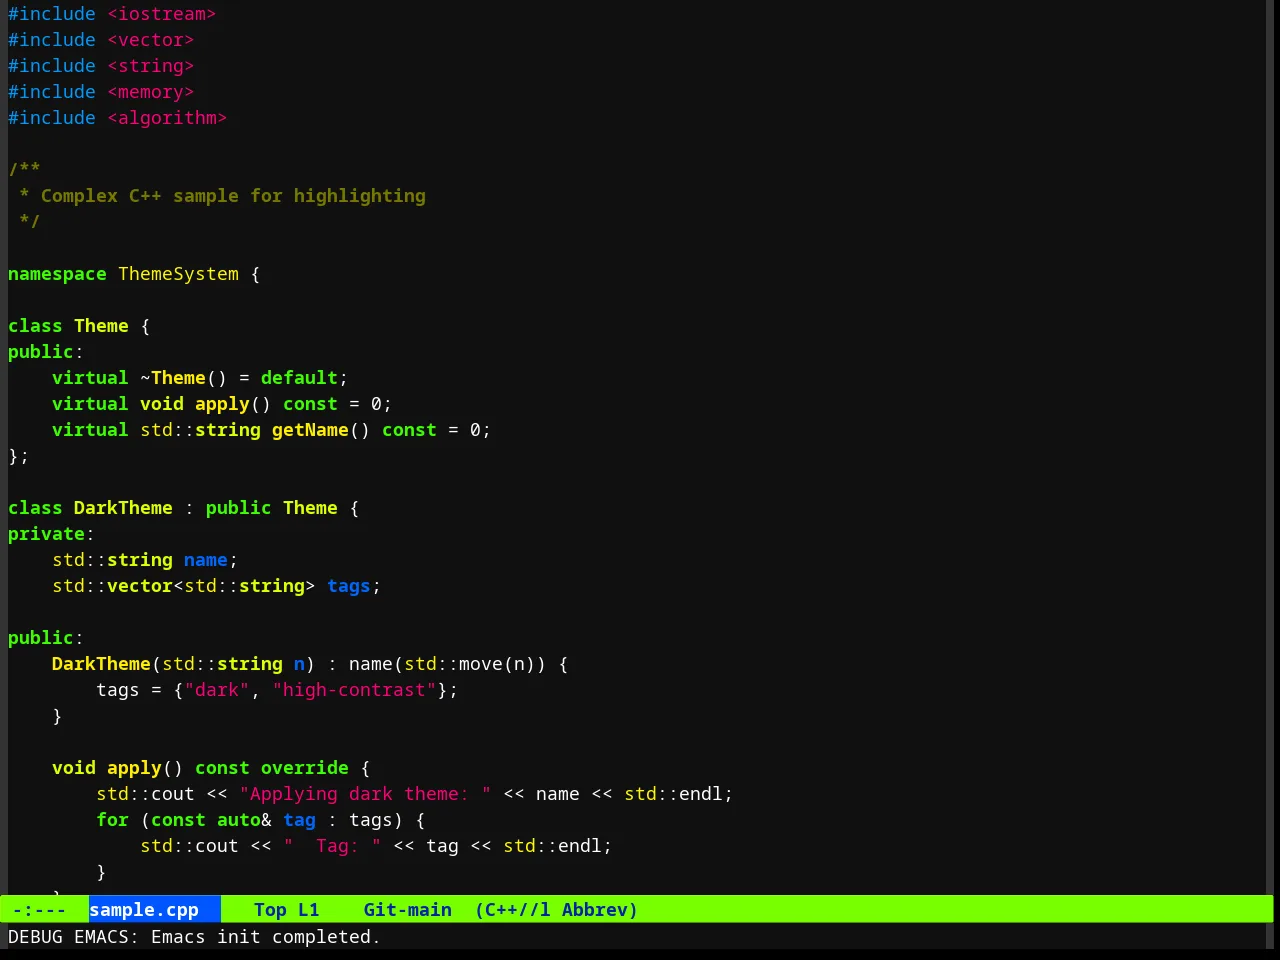
Task: Click the " Tag: " string literal
Action: (x=332, y=846)
